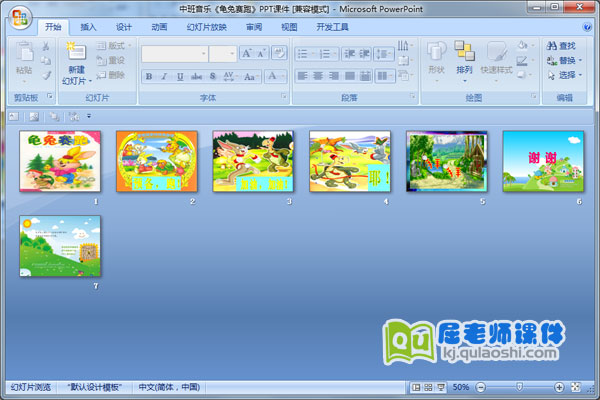This screenshot has height=400, width=600.
Task: Open the 开发工具 tab
Action: [x=332, y=27]
